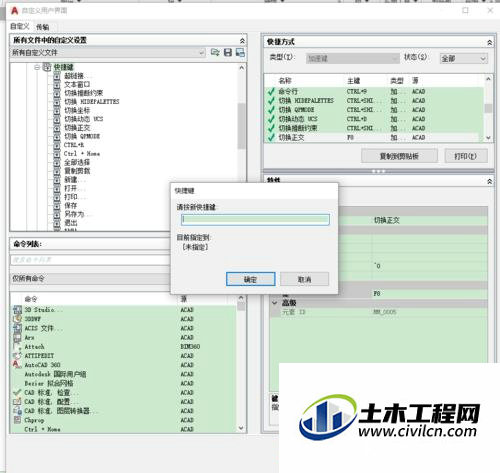
Task: Click green check beside 切换 QPMODE shortcut
Action: 271,110
